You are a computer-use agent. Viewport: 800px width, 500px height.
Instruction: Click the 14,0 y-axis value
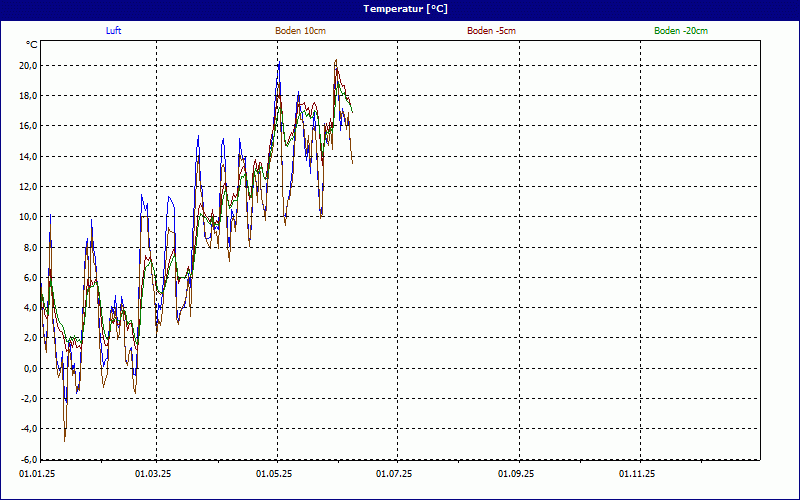click(x=28, y=157)
